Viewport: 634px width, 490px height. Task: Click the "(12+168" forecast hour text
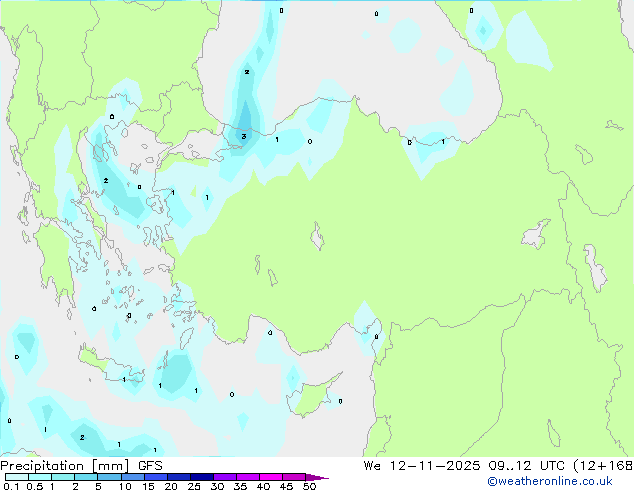(603, 466)
